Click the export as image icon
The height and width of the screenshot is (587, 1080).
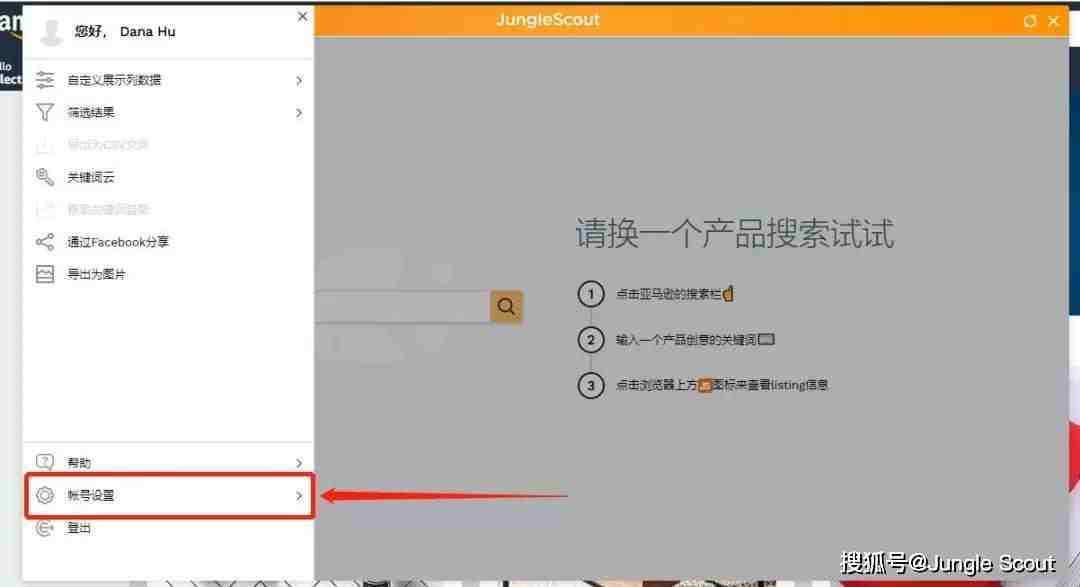45,274
